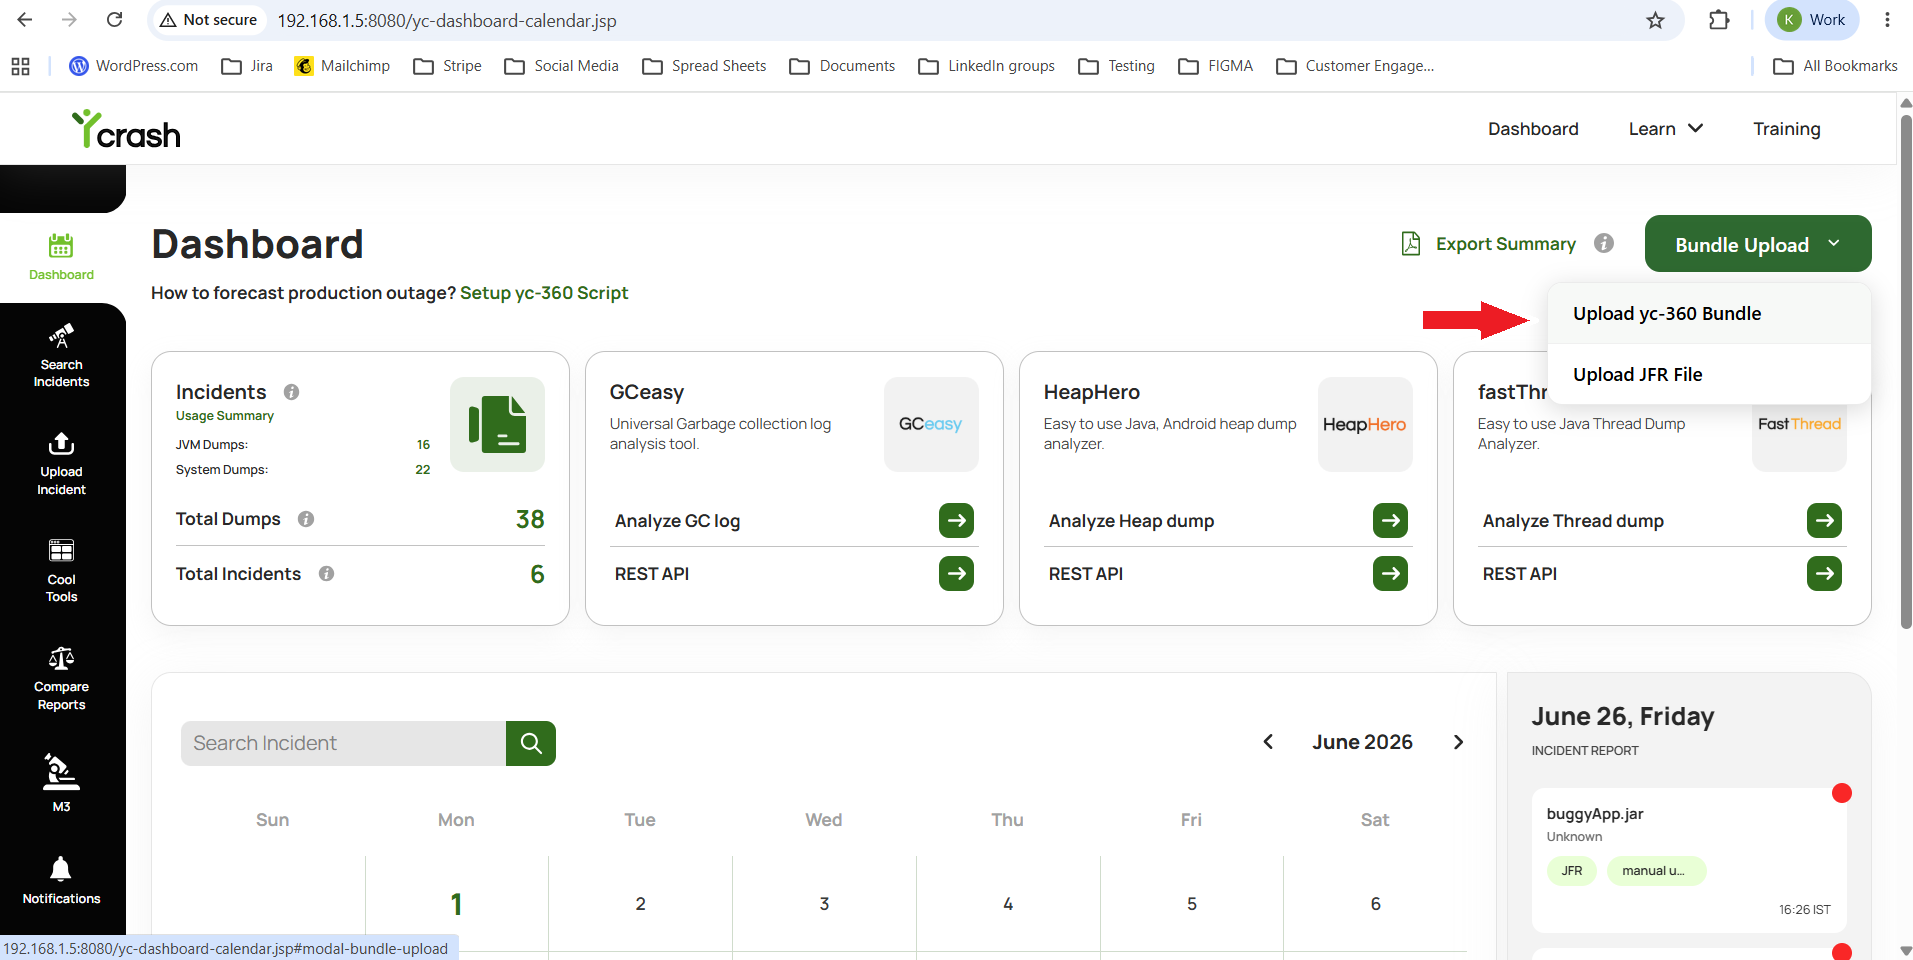Viewport: 1913px width, 960px height.
Task: Open the Setup yc-360 Script link
Action: (x=544, y=293)
